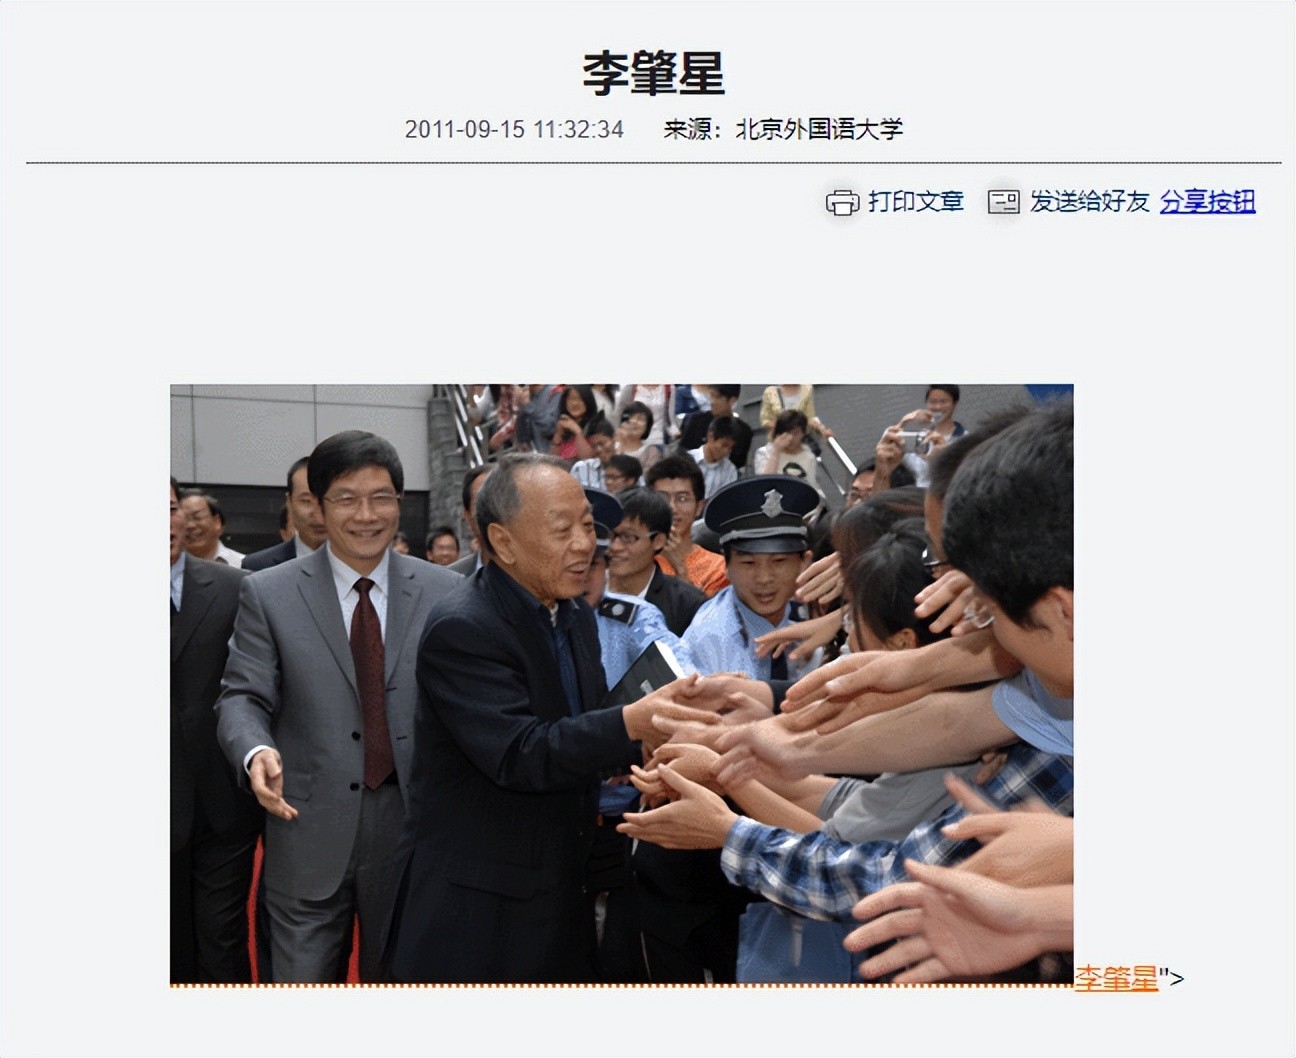Select the 打印文章 print article text
Viewport: 1296px width, 1058px height.
pyautogui.click(x=916, y=201)
